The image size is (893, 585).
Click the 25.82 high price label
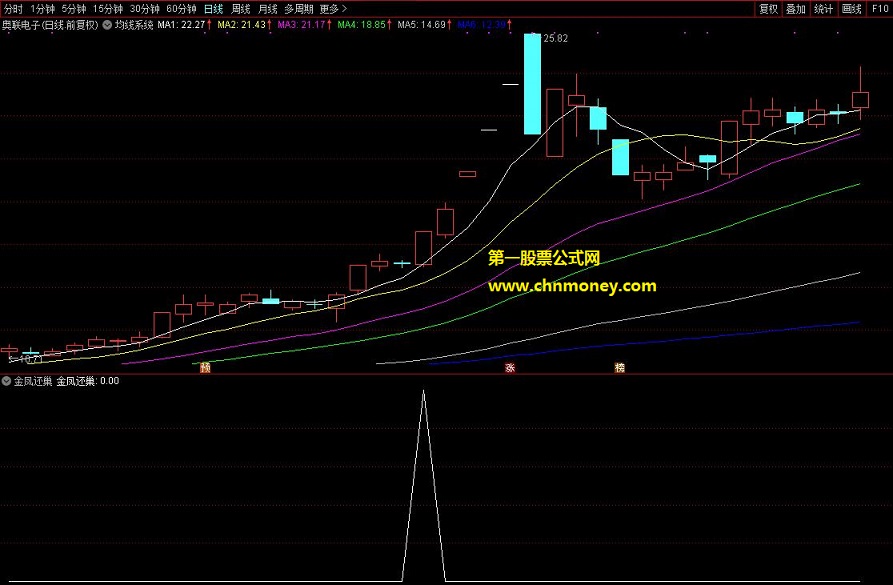pyautogui.click(x=555, y=38)
